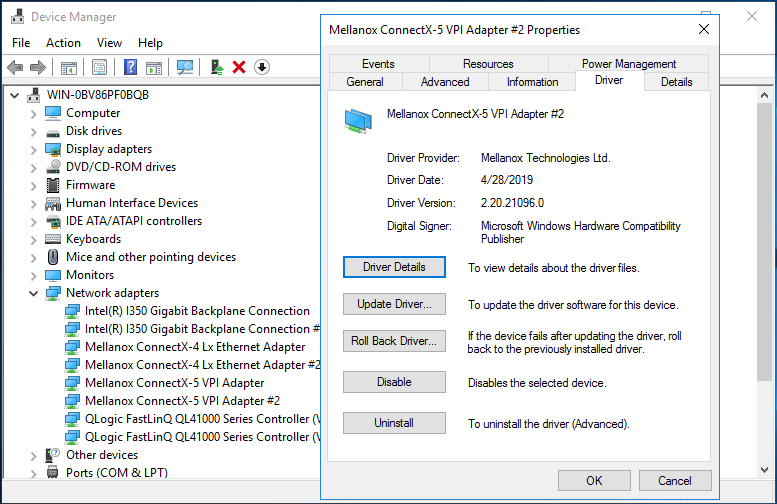The height and width of the screenshot is (504, 777).
Task: Click the Disable button
Action: click(394, 382)
